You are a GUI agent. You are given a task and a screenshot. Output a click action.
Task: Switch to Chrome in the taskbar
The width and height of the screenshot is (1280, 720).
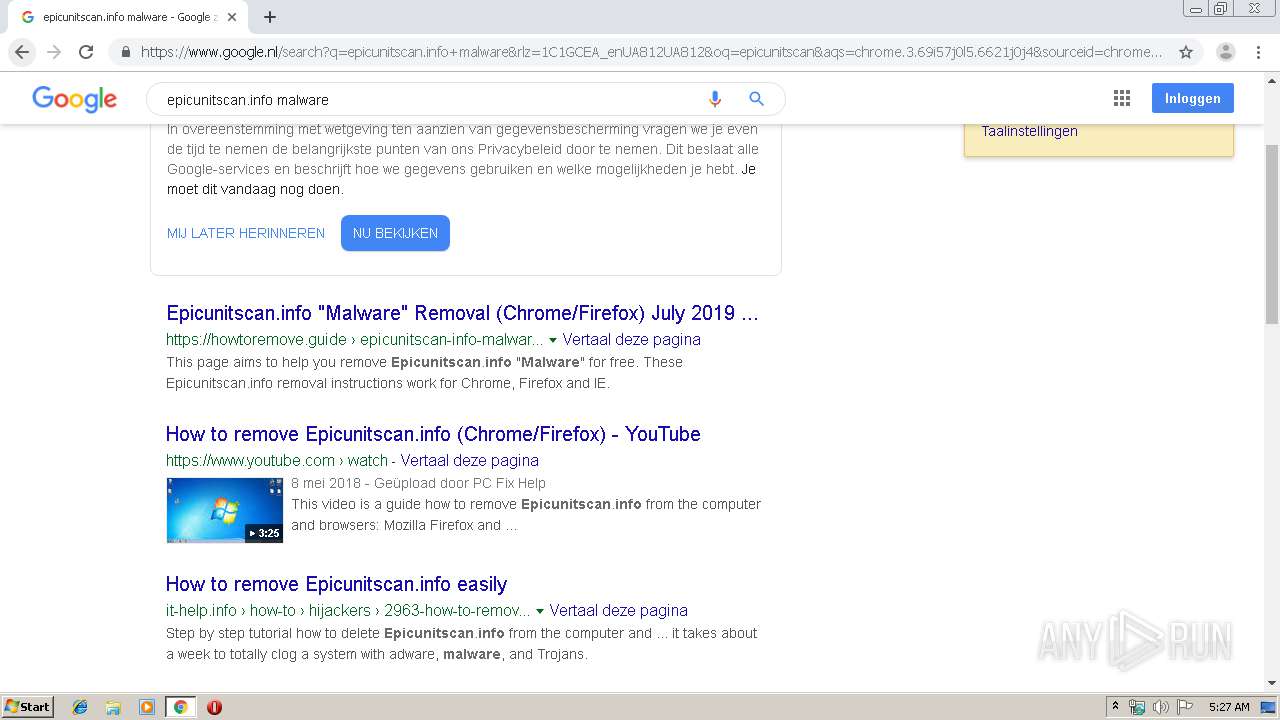(x=180, y=707)
